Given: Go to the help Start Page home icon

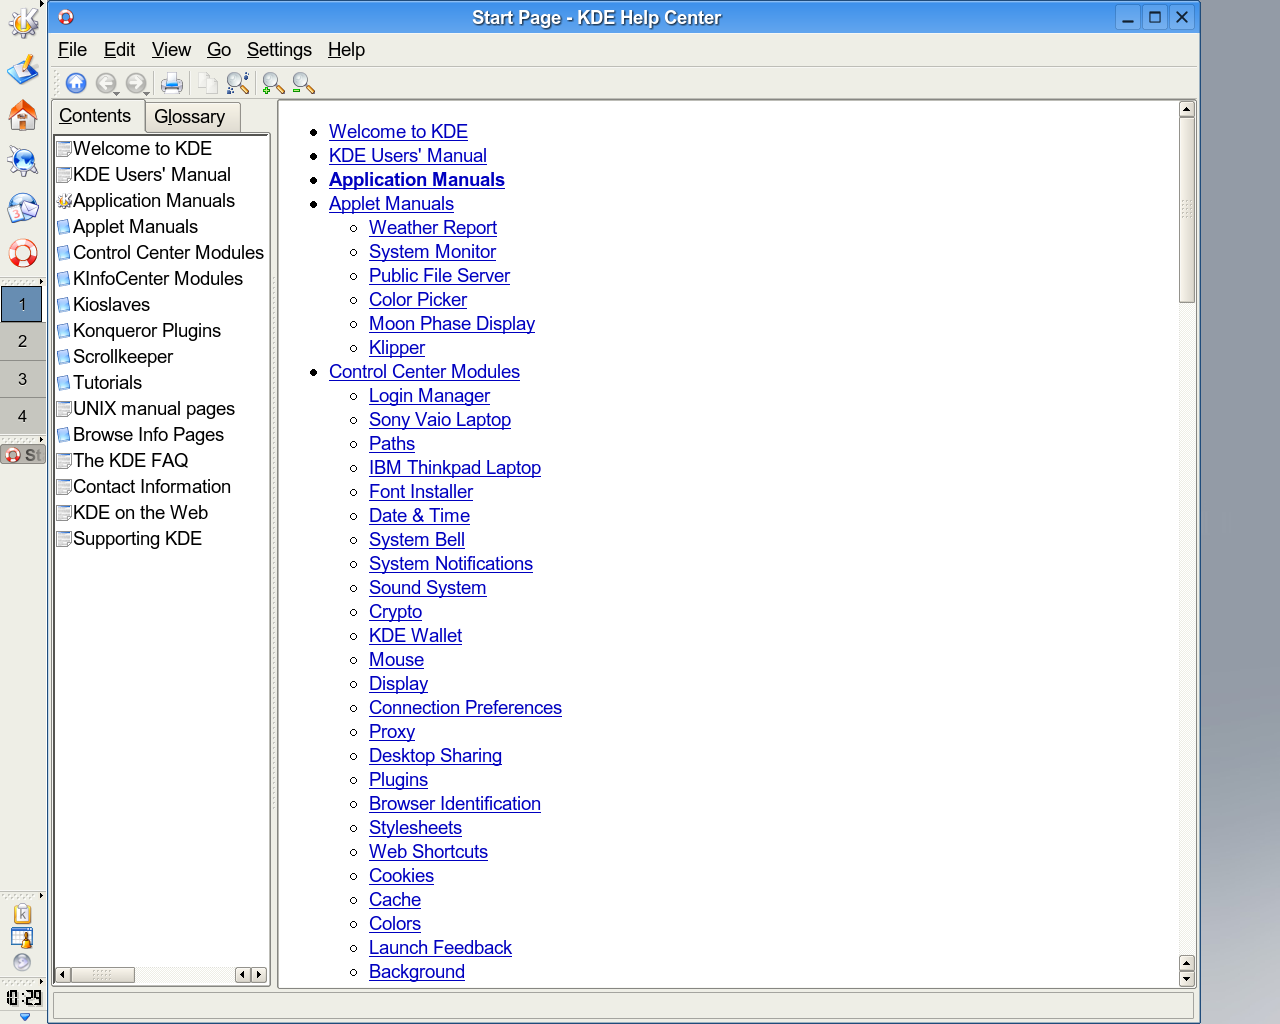Looking at the screenshot, I should click(76, 83).
